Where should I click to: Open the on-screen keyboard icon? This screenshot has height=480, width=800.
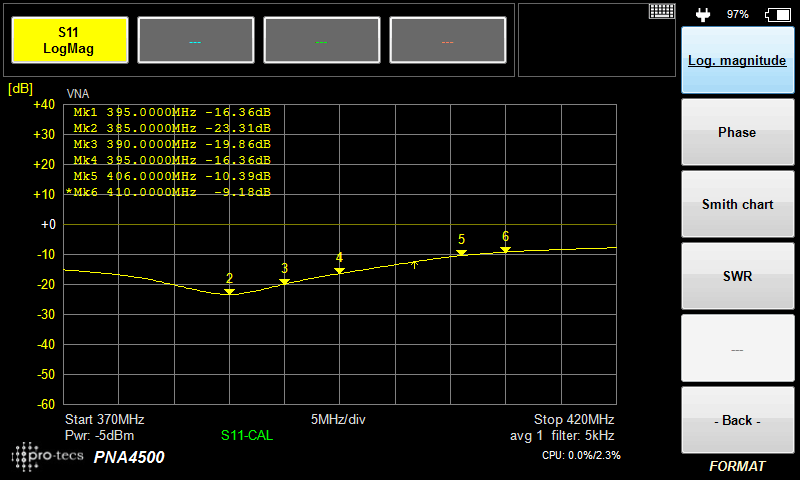[662, 12]
